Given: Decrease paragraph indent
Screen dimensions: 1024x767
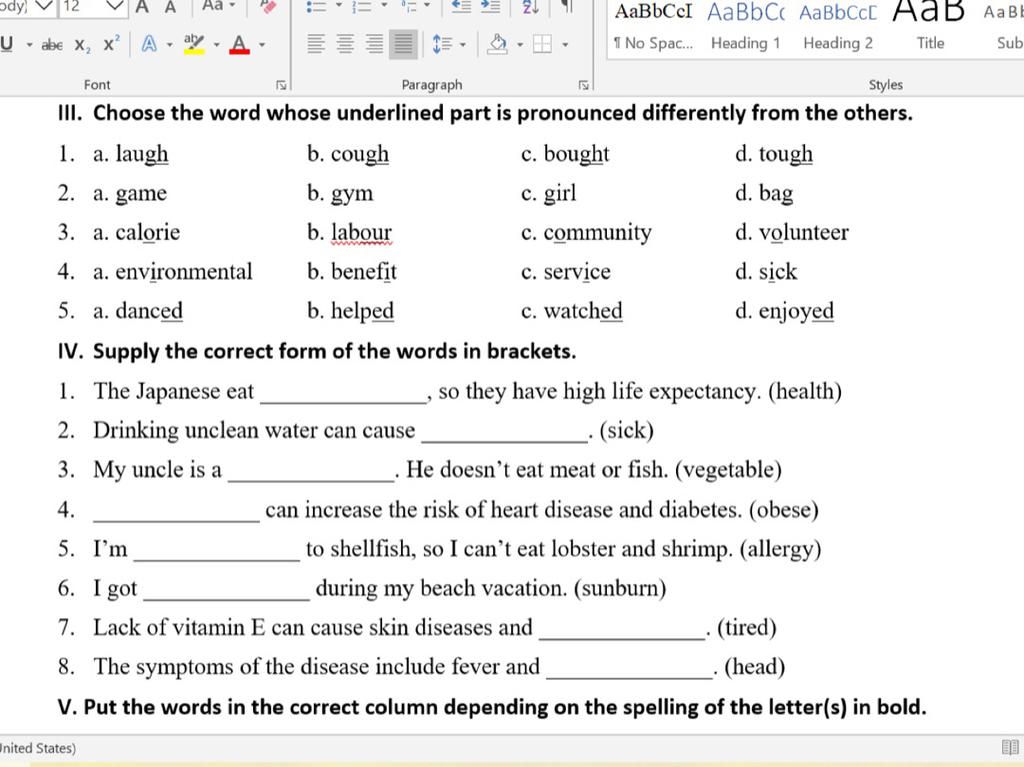Looking at the screenshot, I should coord(461,6).
